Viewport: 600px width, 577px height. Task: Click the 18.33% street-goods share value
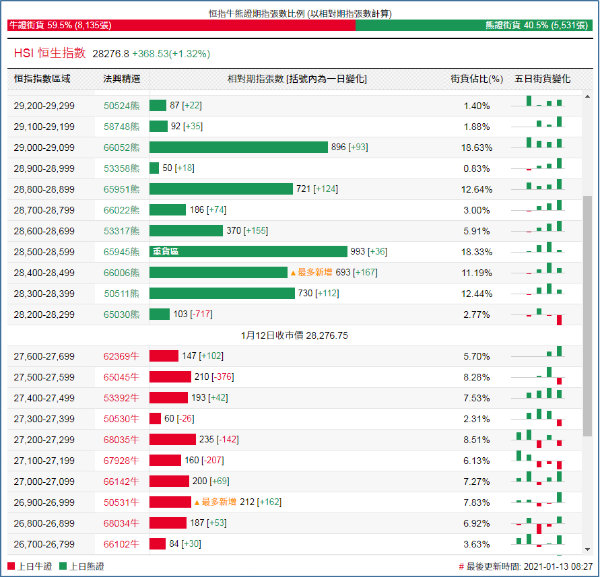coord(477,252)
